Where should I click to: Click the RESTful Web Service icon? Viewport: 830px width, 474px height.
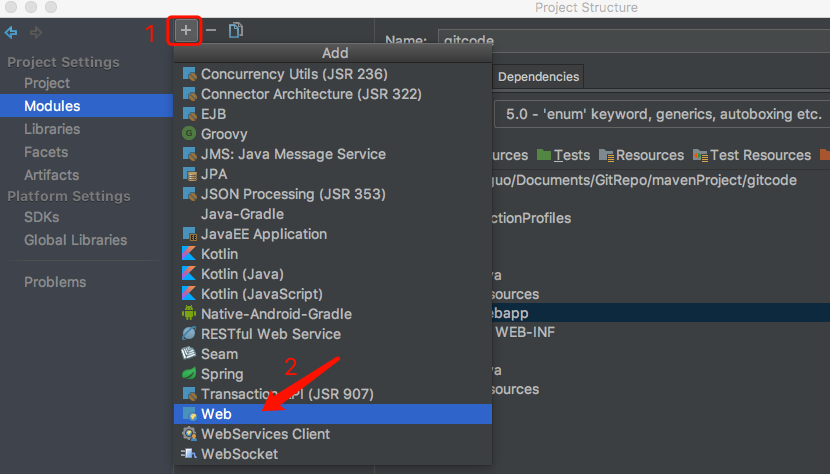click(x=189, y=334)
